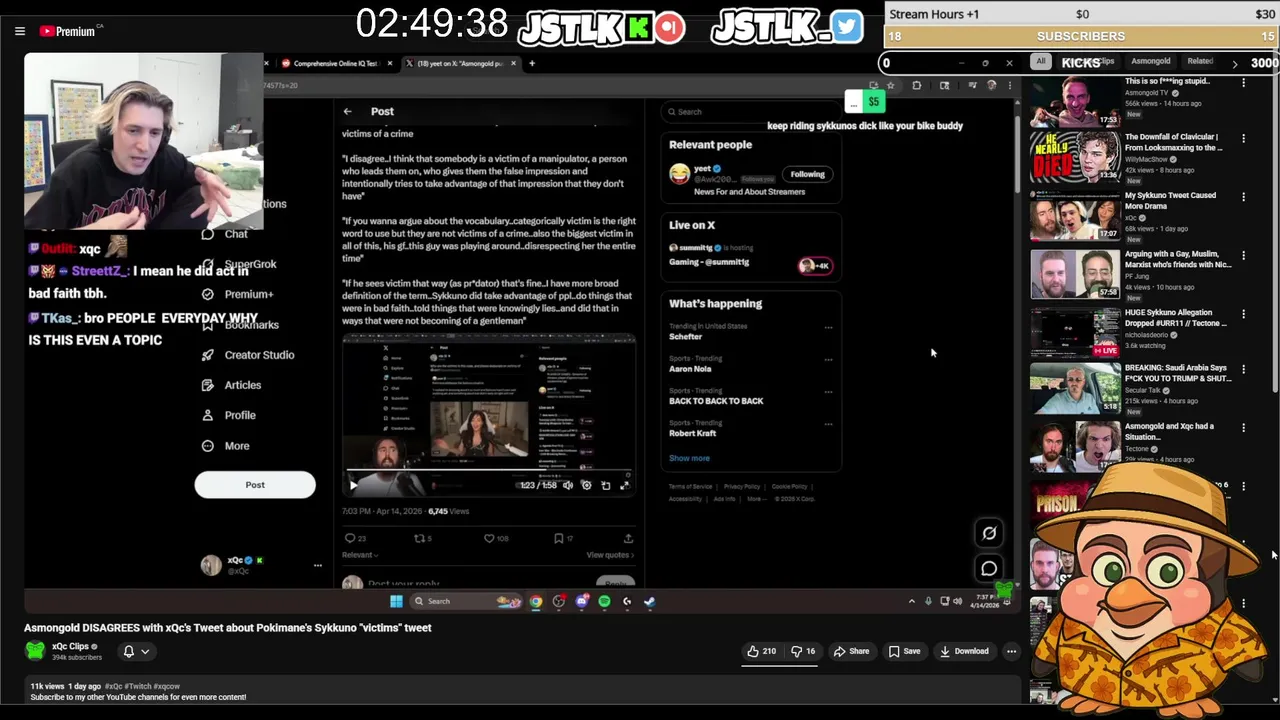This screenshot has width=1280, height=720.
Task: Toggle fullscreen on embedded tweet video
Action: 624,485
